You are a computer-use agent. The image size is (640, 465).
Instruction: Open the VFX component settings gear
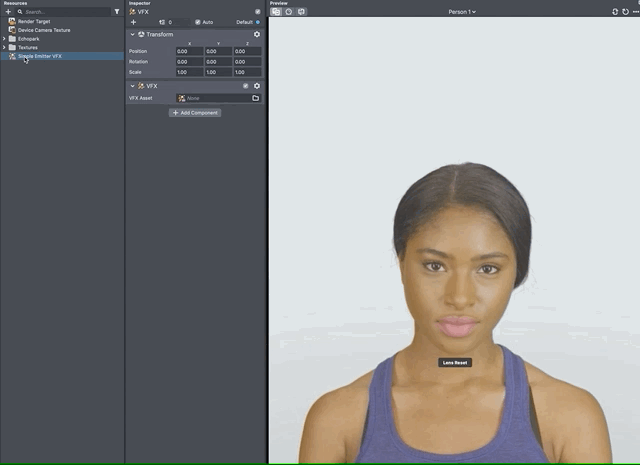(256, 86)
